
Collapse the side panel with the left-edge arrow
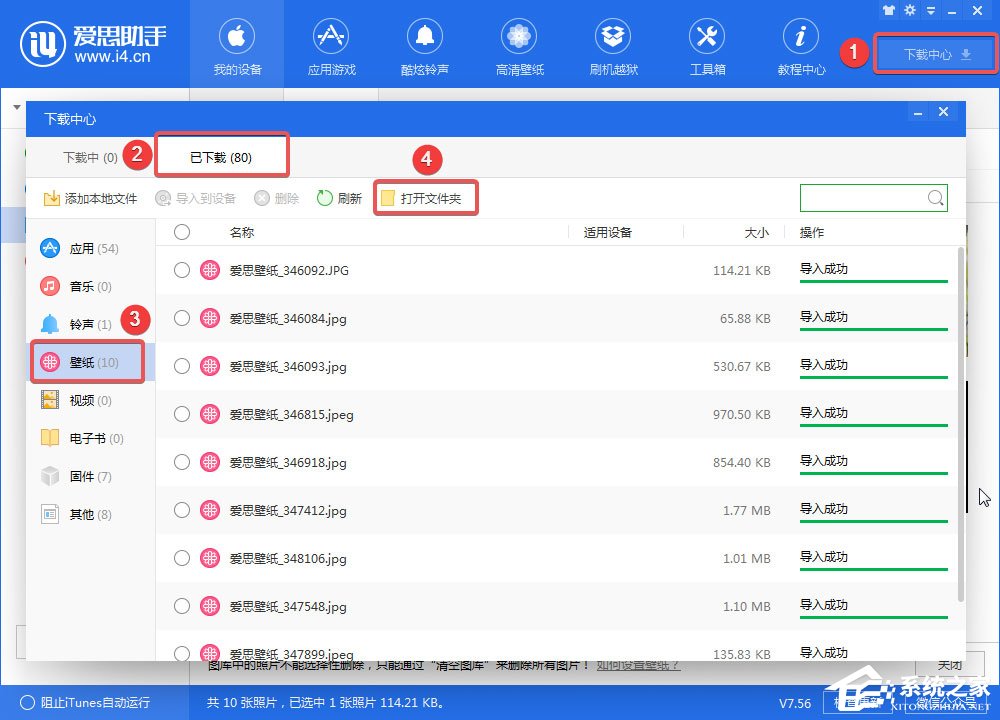15,107
